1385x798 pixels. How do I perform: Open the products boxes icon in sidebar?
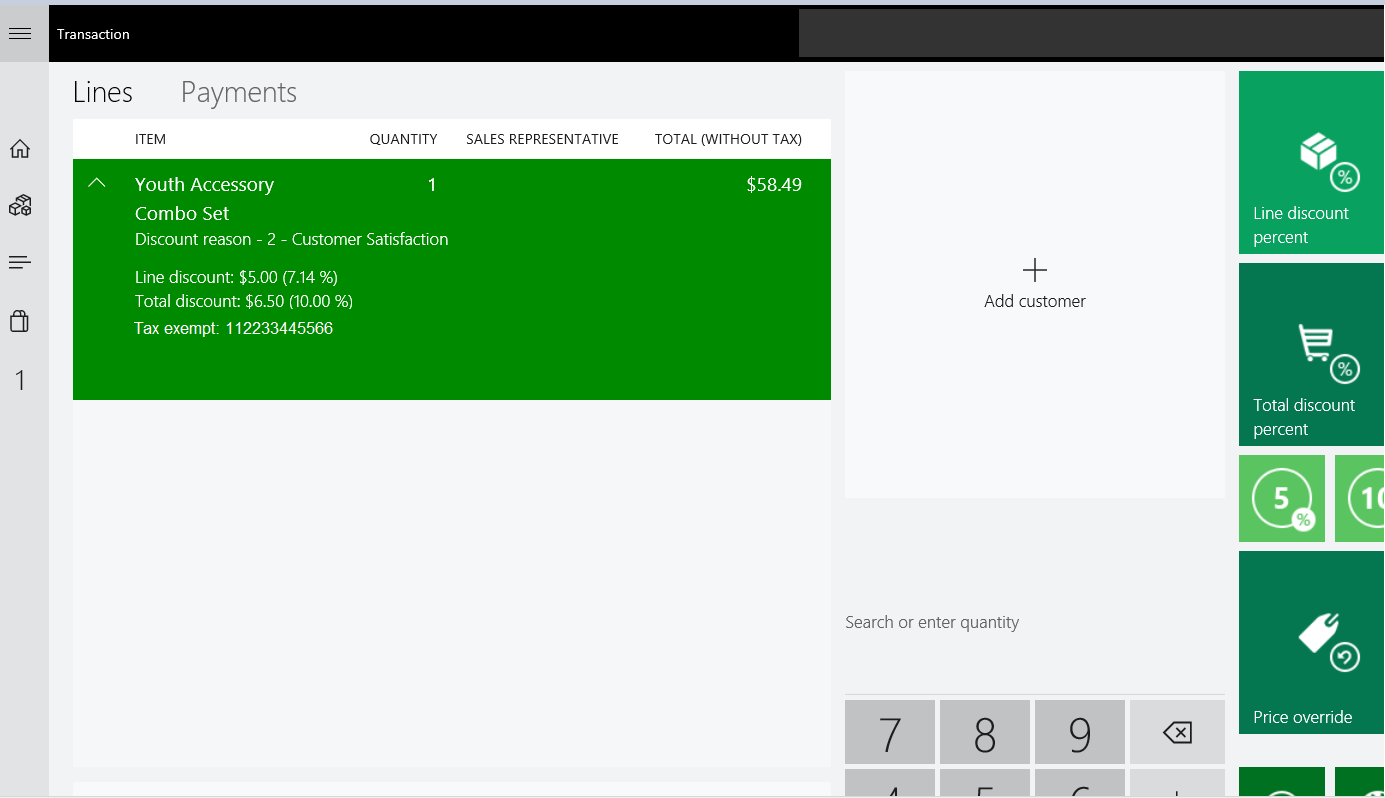20,206
